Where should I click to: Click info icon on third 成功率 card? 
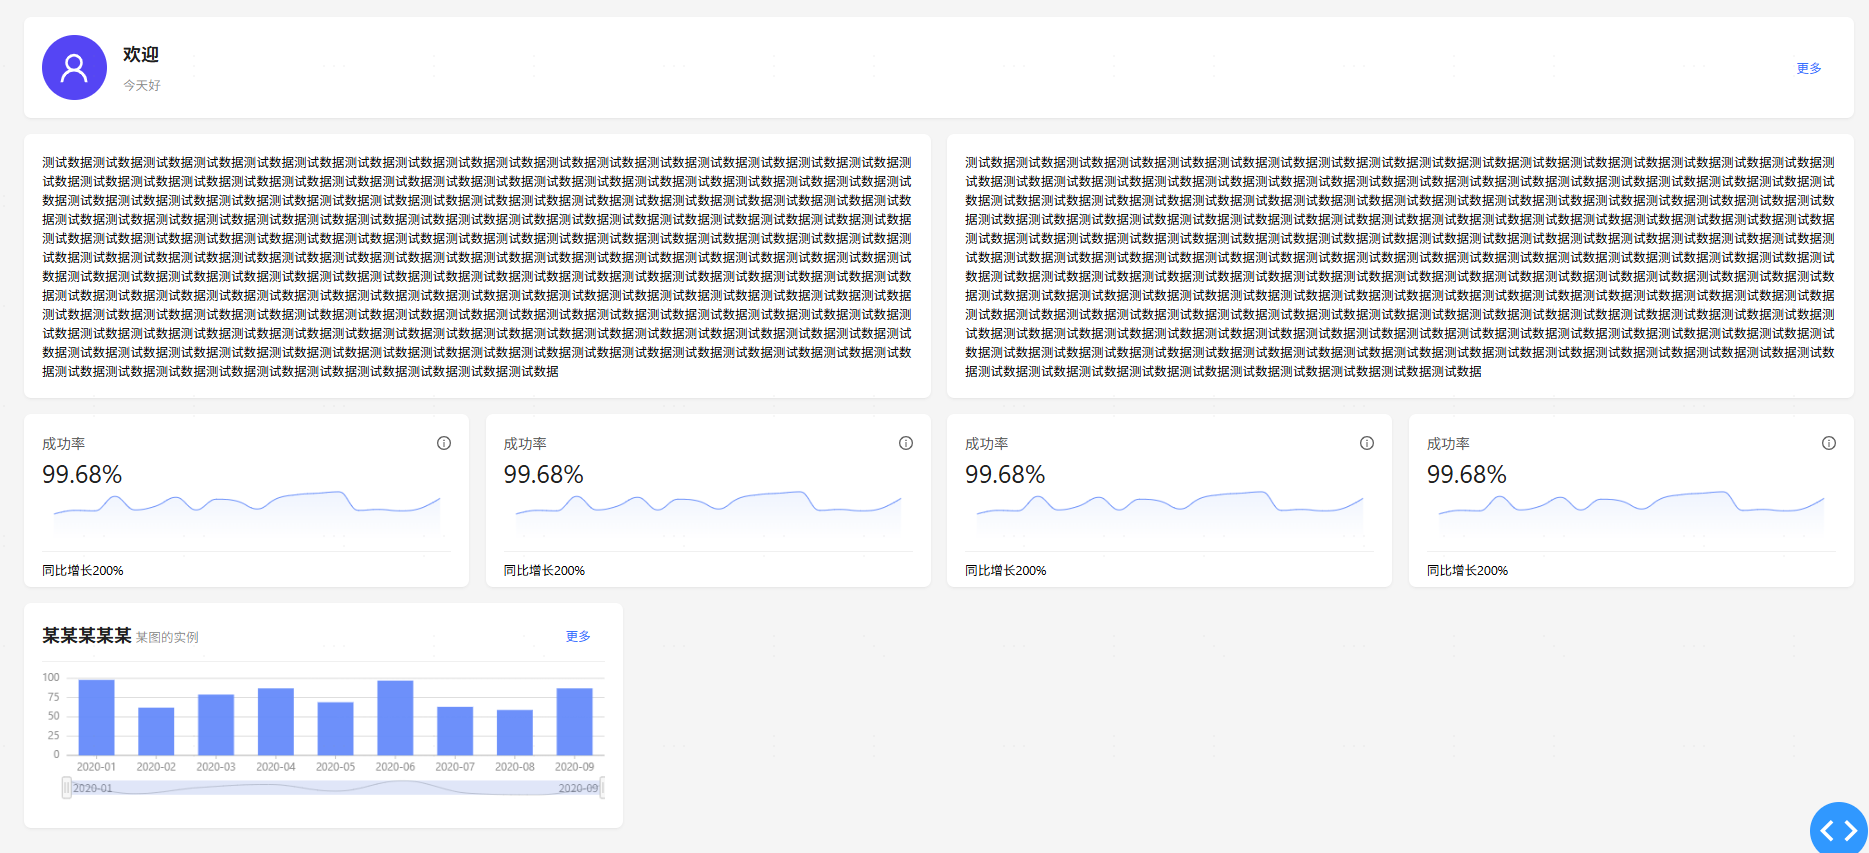click(x=1367, y=443)
